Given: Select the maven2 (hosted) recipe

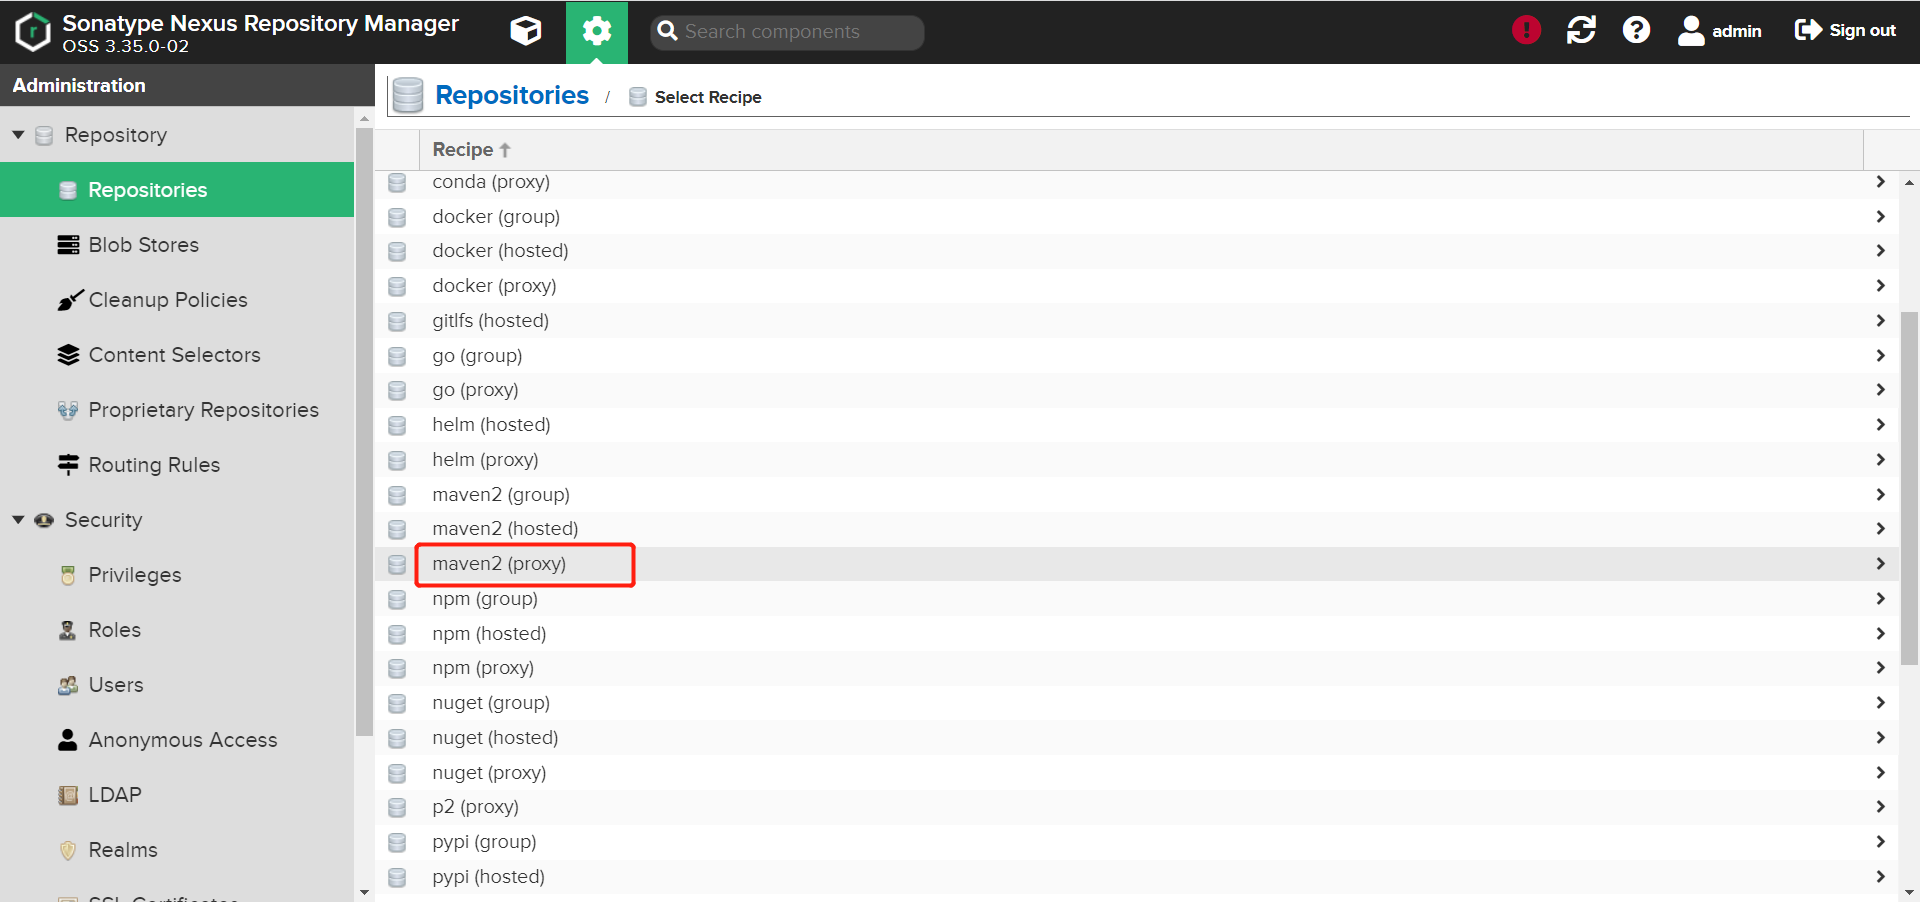Looking at the screenshot, I should tap(1139, 529).
